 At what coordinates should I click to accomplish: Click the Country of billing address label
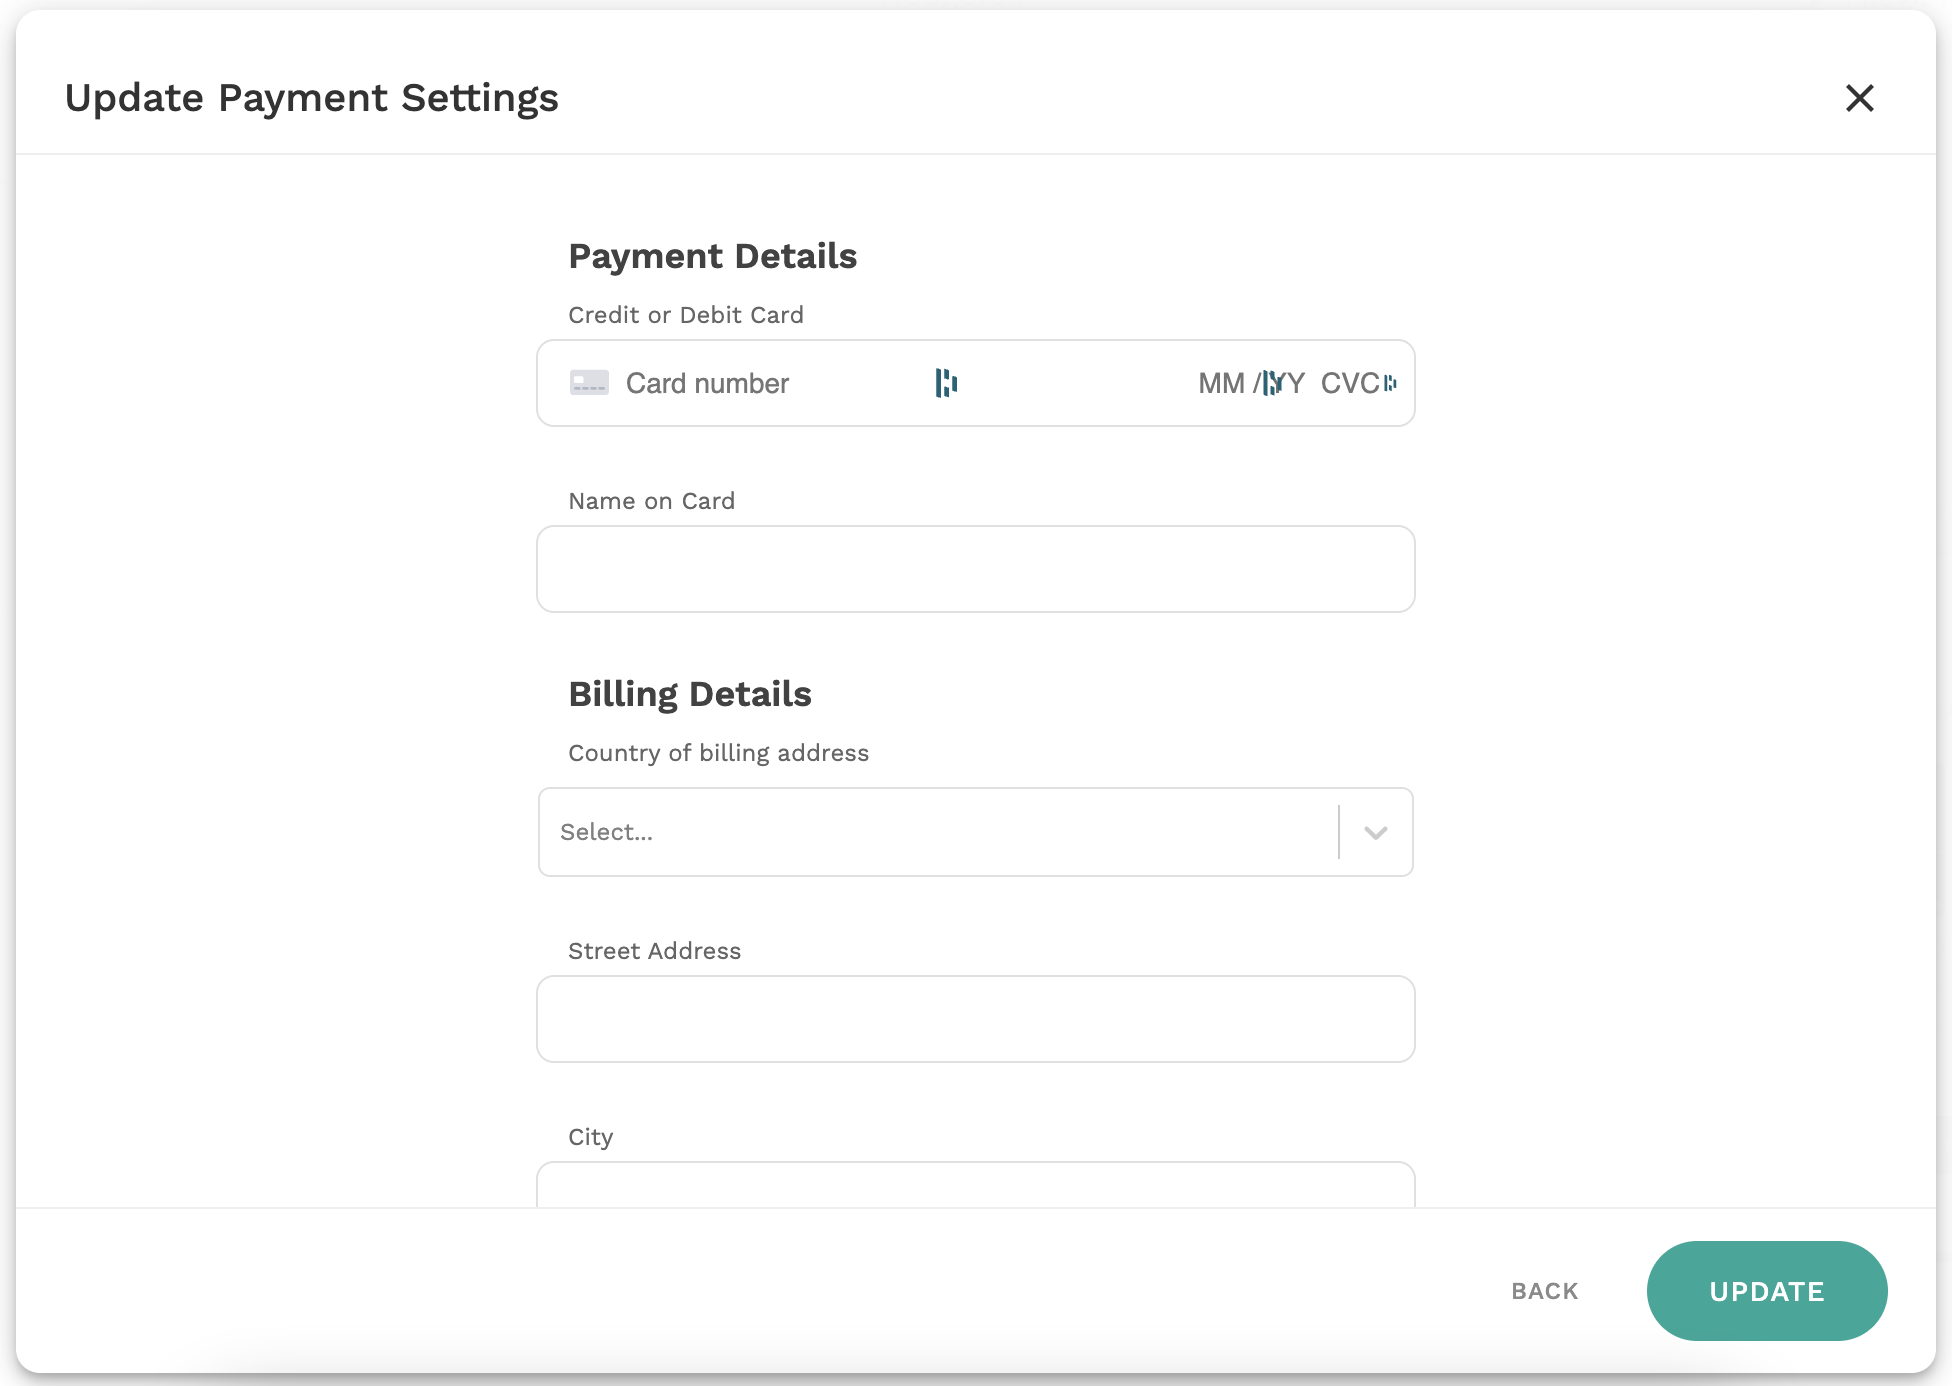(x=718, y=752)
